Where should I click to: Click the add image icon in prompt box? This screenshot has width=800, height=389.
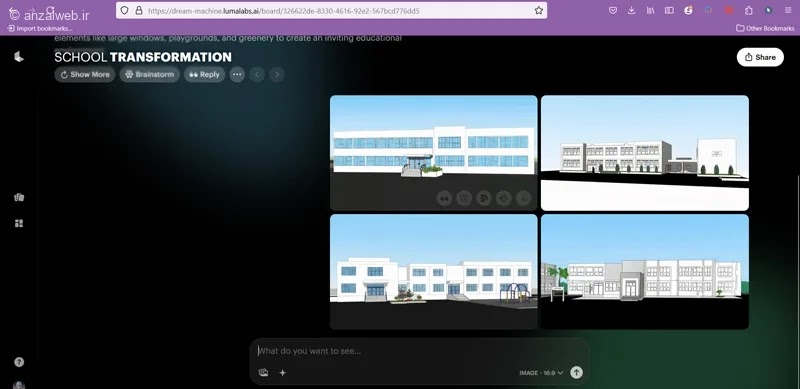pos(263,373)
